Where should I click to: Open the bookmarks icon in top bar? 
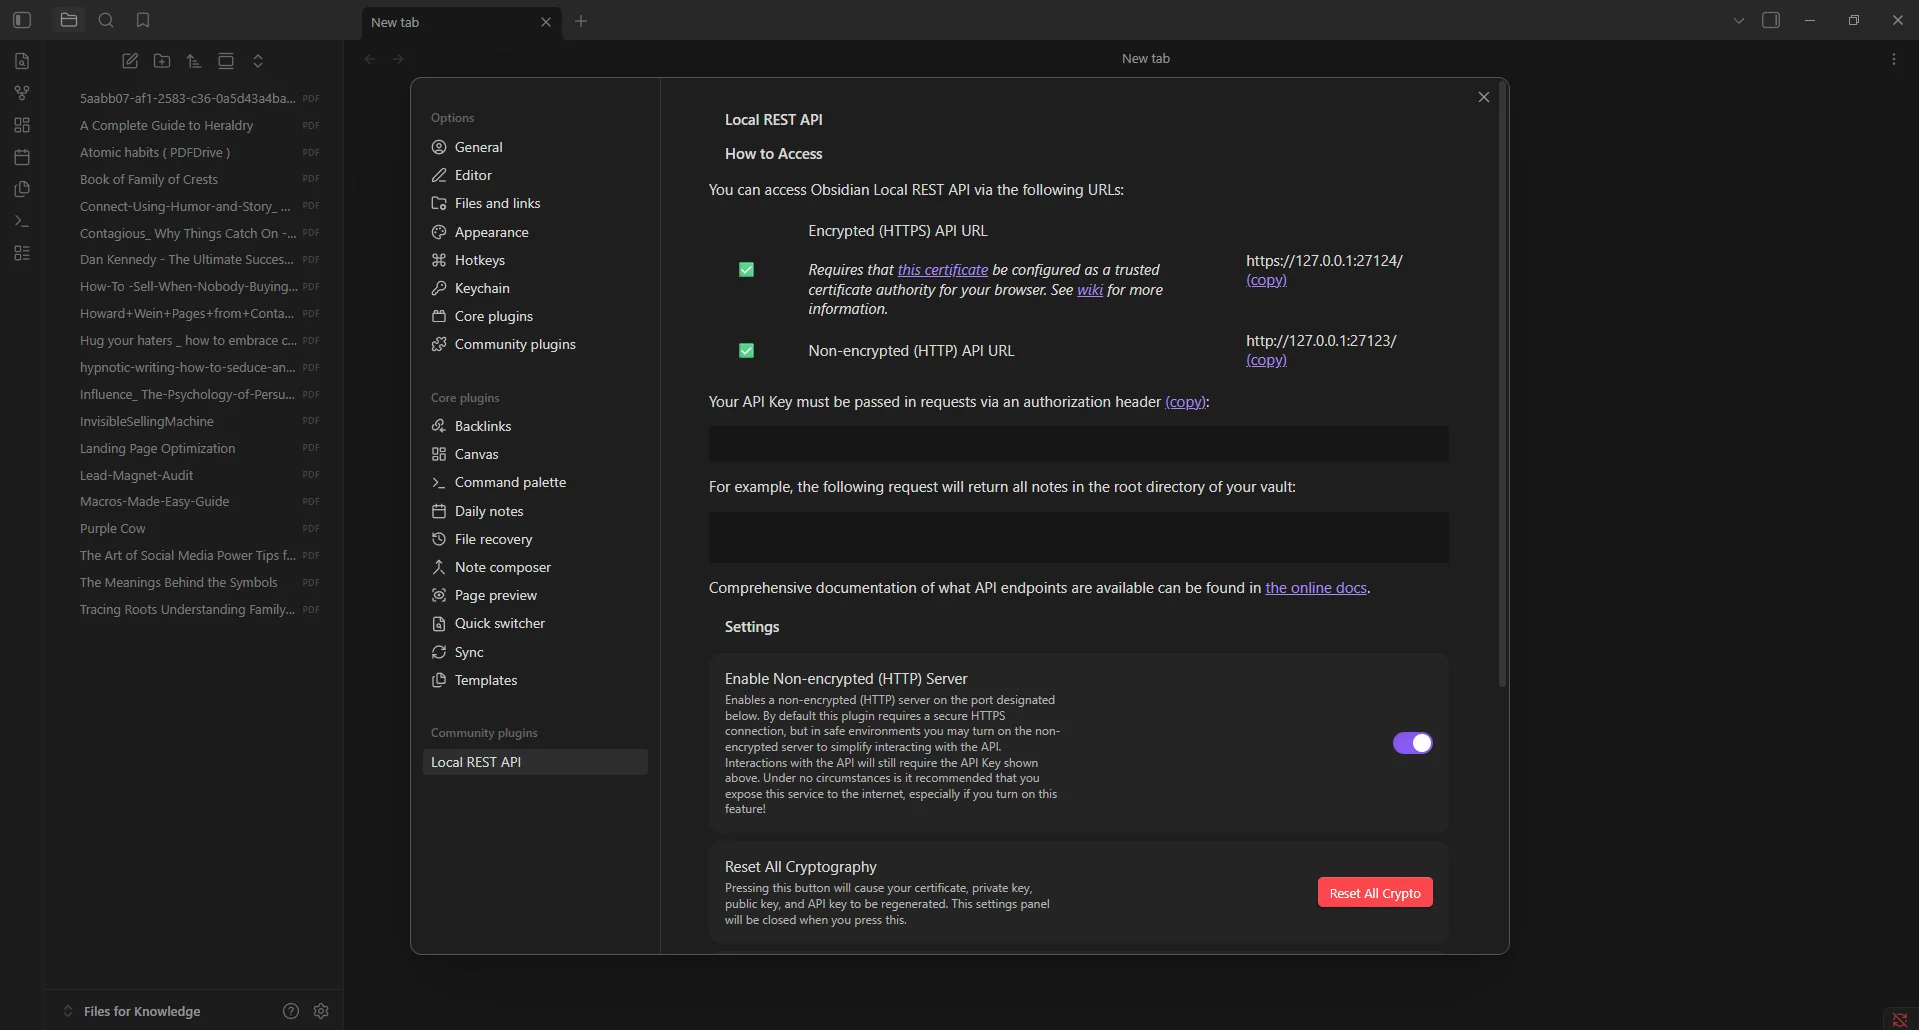pyautogui.click(x=143, y=20)
